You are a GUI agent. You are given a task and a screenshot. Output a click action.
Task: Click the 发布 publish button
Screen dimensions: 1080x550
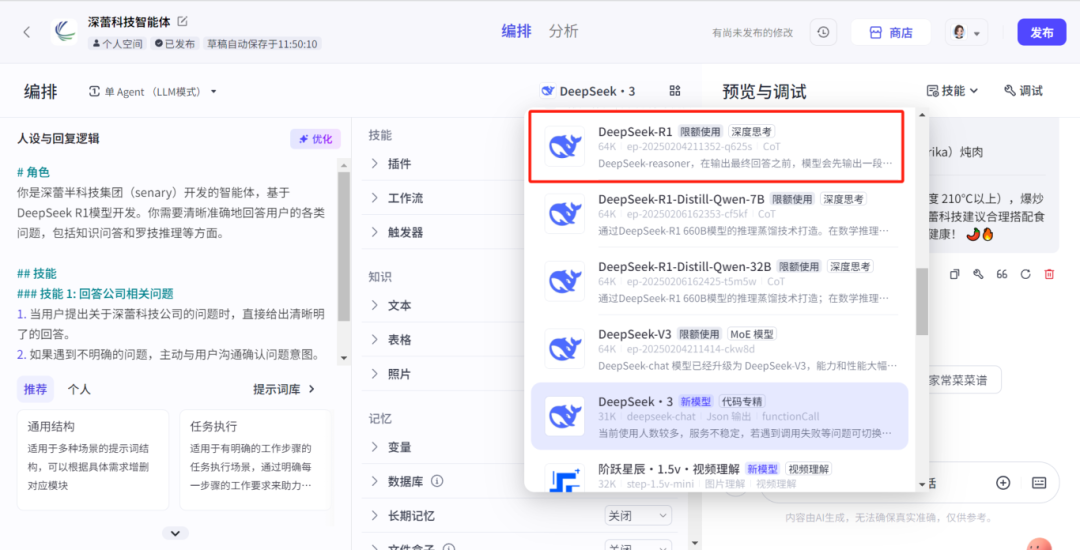(1041, 32)
